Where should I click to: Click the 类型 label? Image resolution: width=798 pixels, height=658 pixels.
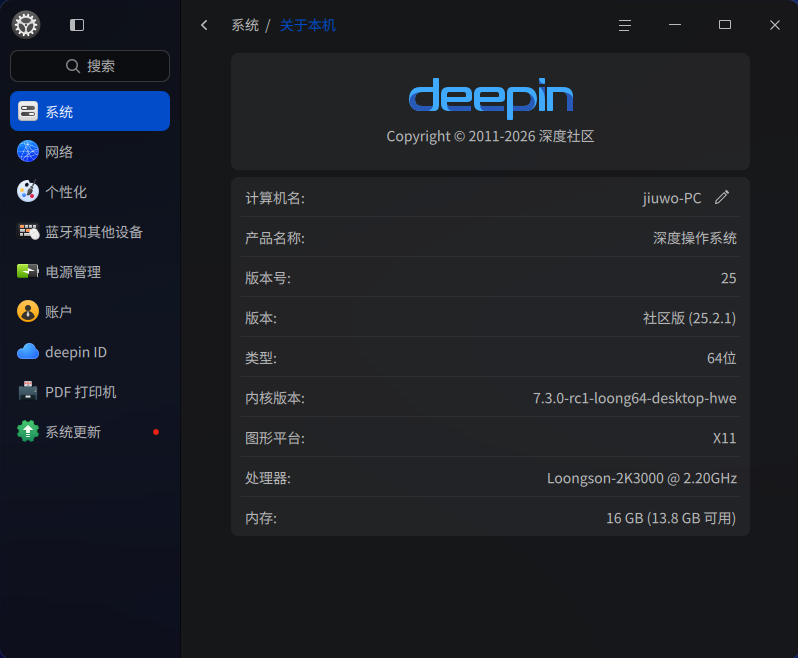(x=261, y=358)
